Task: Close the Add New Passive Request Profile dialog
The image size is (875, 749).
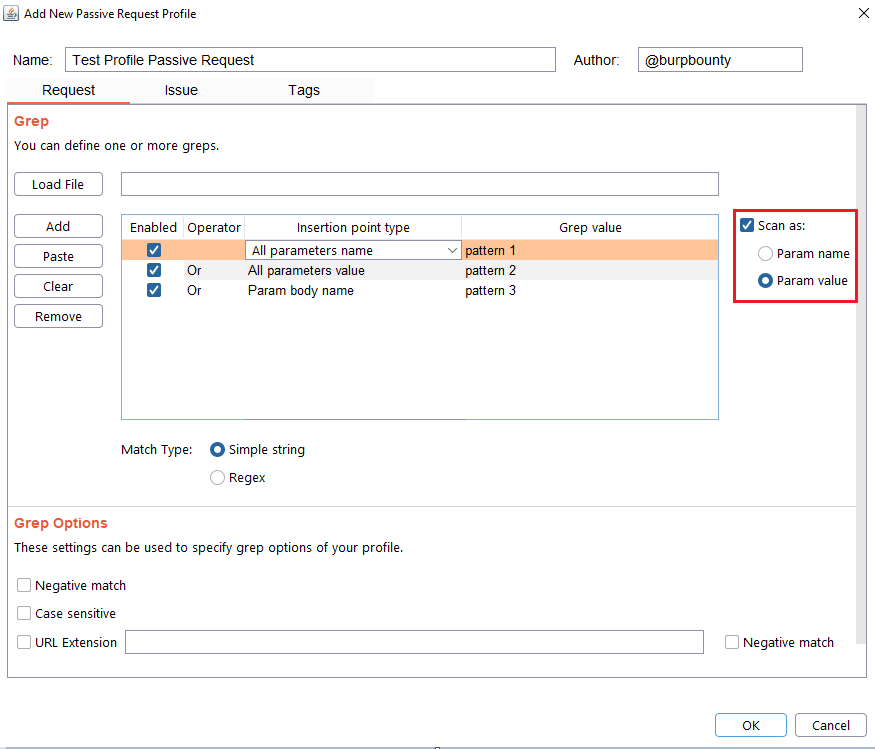Action: [863, 13]
